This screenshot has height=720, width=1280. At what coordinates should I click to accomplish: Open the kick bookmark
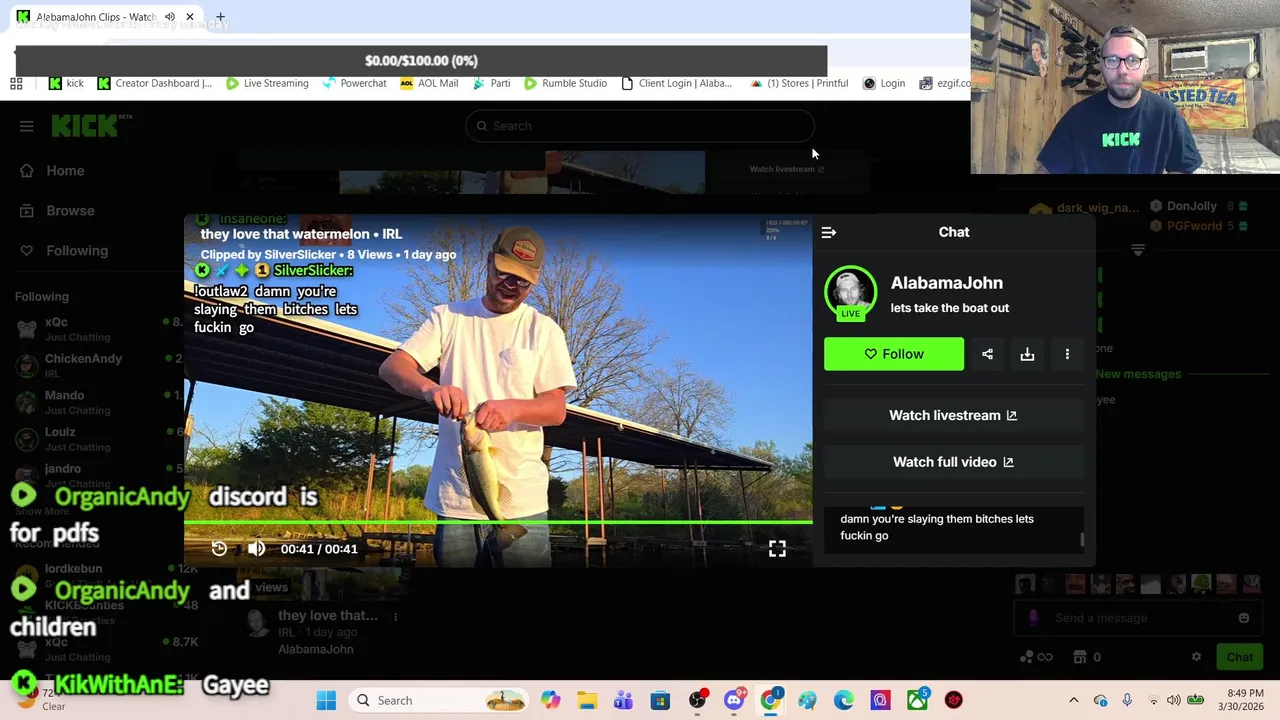pyautogui.click(x=67, y=84)
